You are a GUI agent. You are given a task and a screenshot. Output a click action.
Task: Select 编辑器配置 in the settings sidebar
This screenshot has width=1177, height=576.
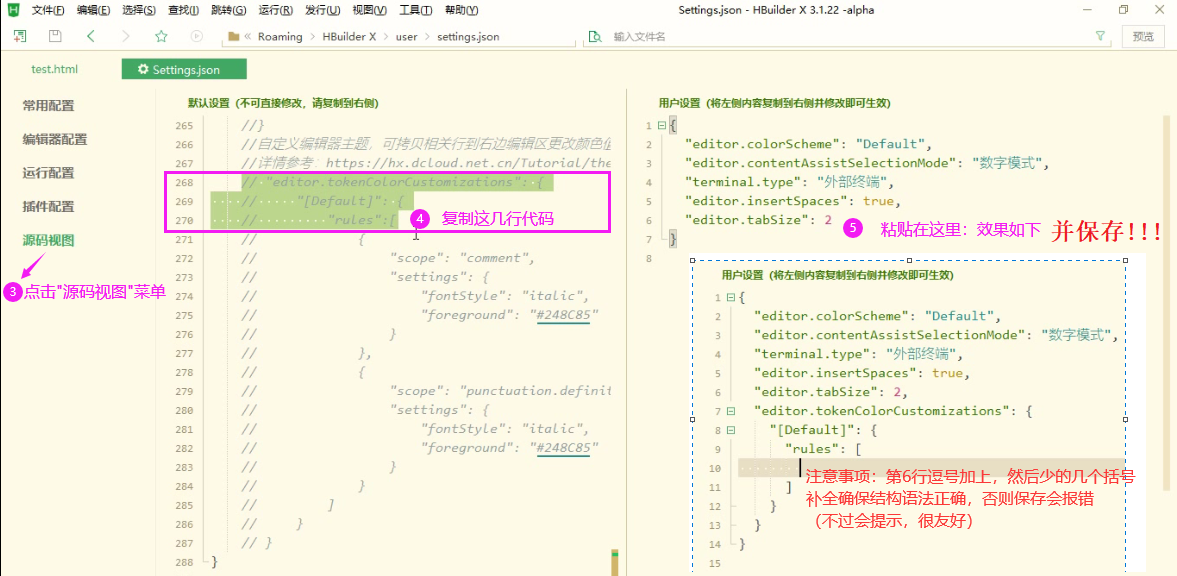[x=55, y=139]
